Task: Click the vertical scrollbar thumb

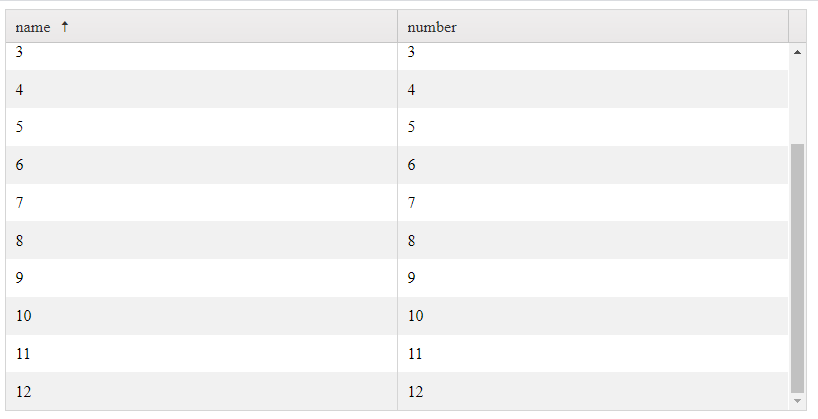Action: click(797, 266)
